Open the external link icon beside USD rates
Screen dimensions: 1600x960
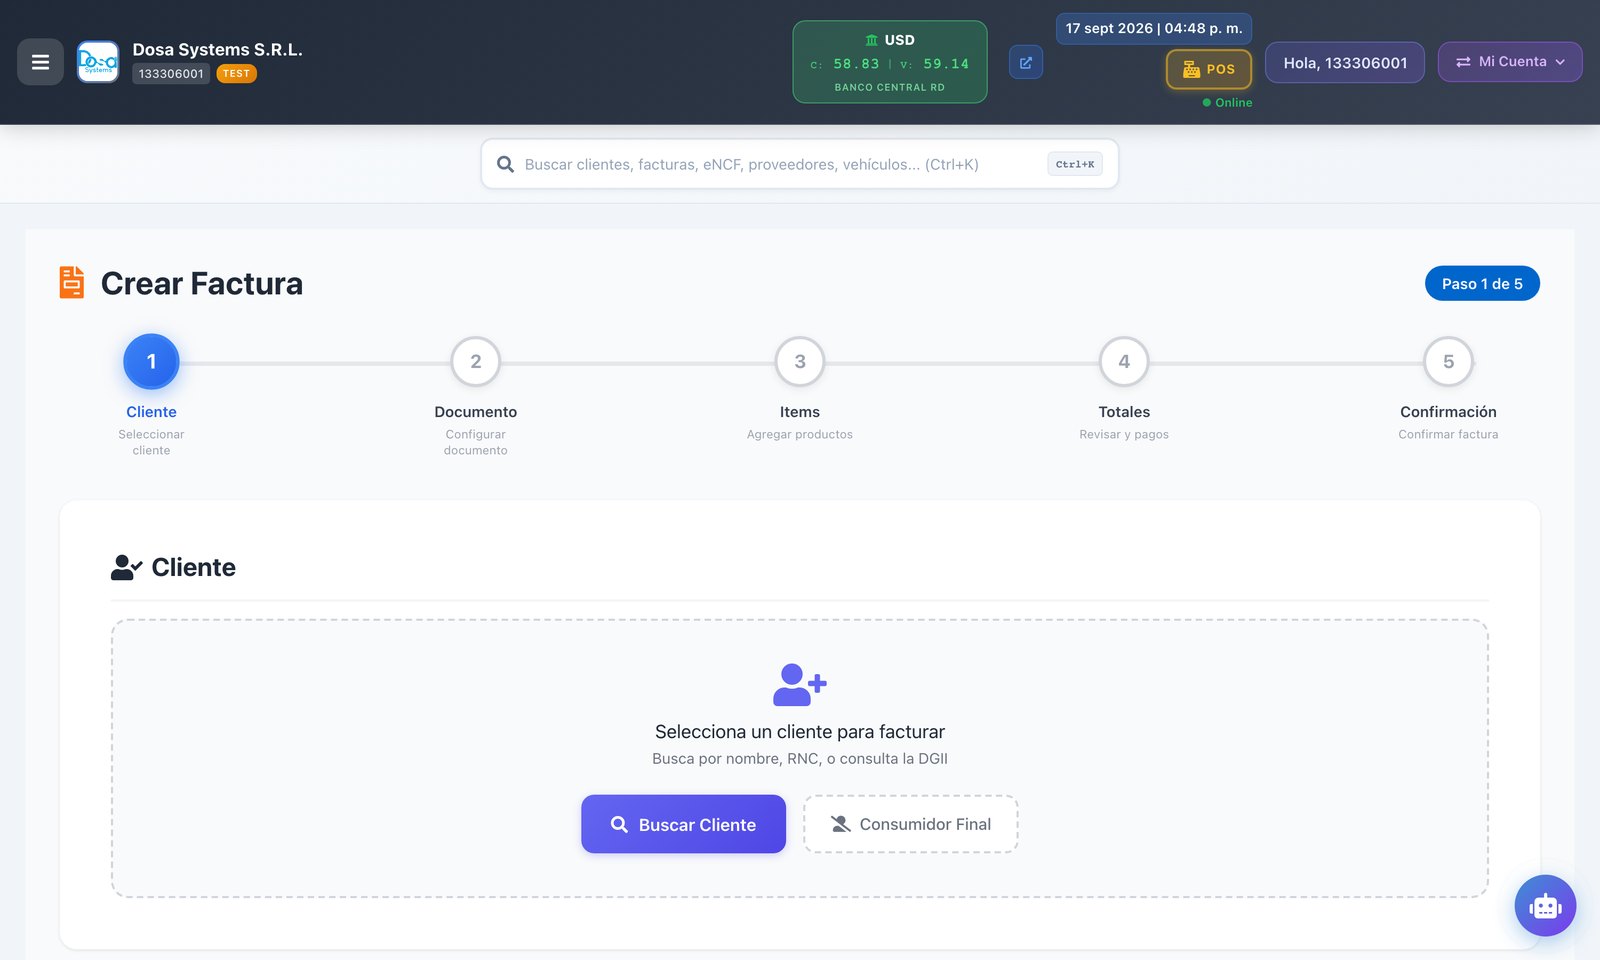point(1026,62)
